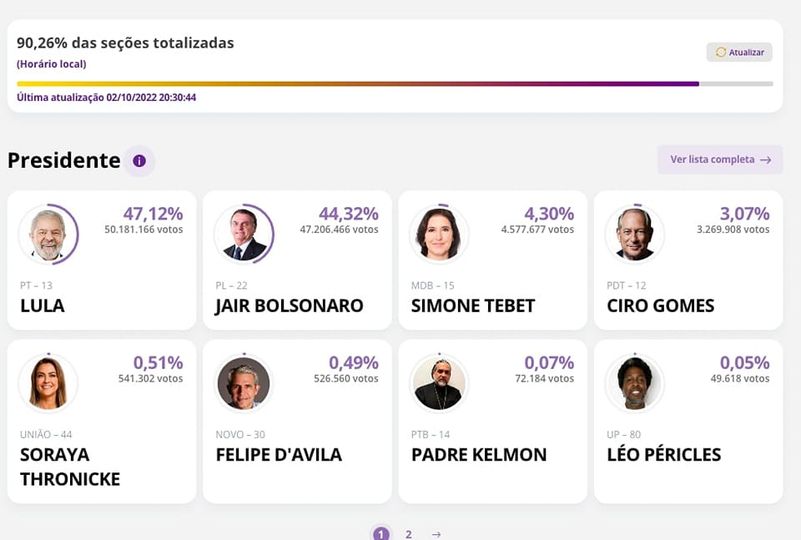Image resolution: width=801 pixels, height=540 pixels.
Task: Click the sections totalized progress bar
Action: click(394, 84)
